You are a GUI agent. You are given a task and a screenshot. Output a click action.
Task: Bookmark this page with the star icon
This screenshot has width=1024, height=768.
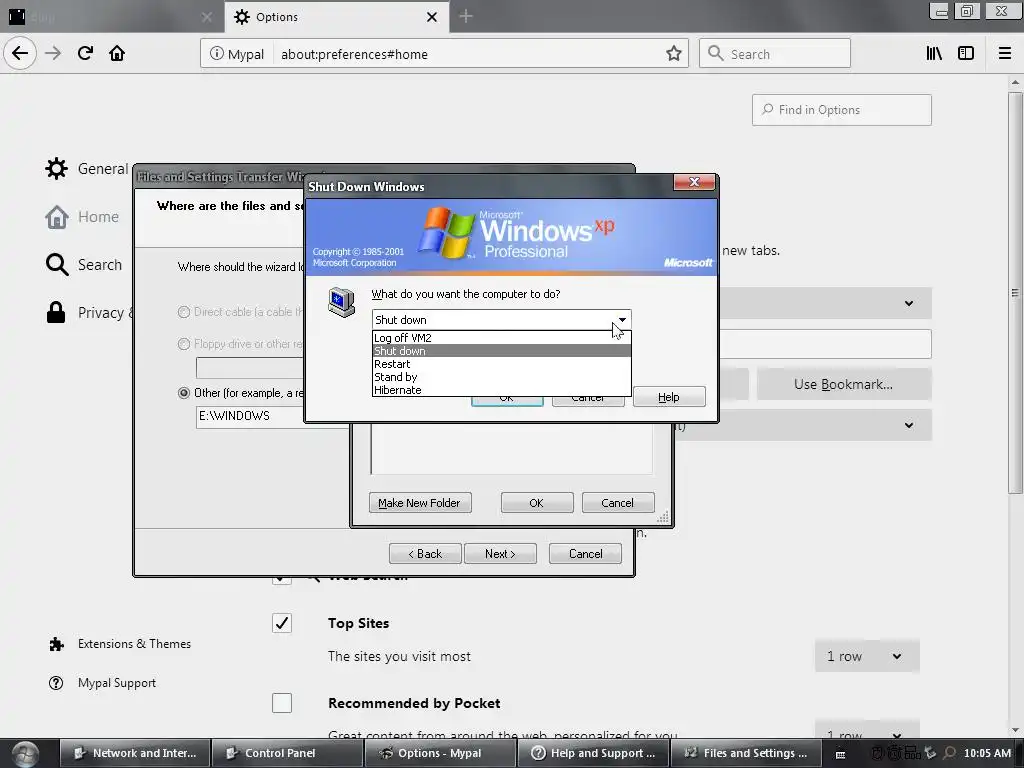674,54
